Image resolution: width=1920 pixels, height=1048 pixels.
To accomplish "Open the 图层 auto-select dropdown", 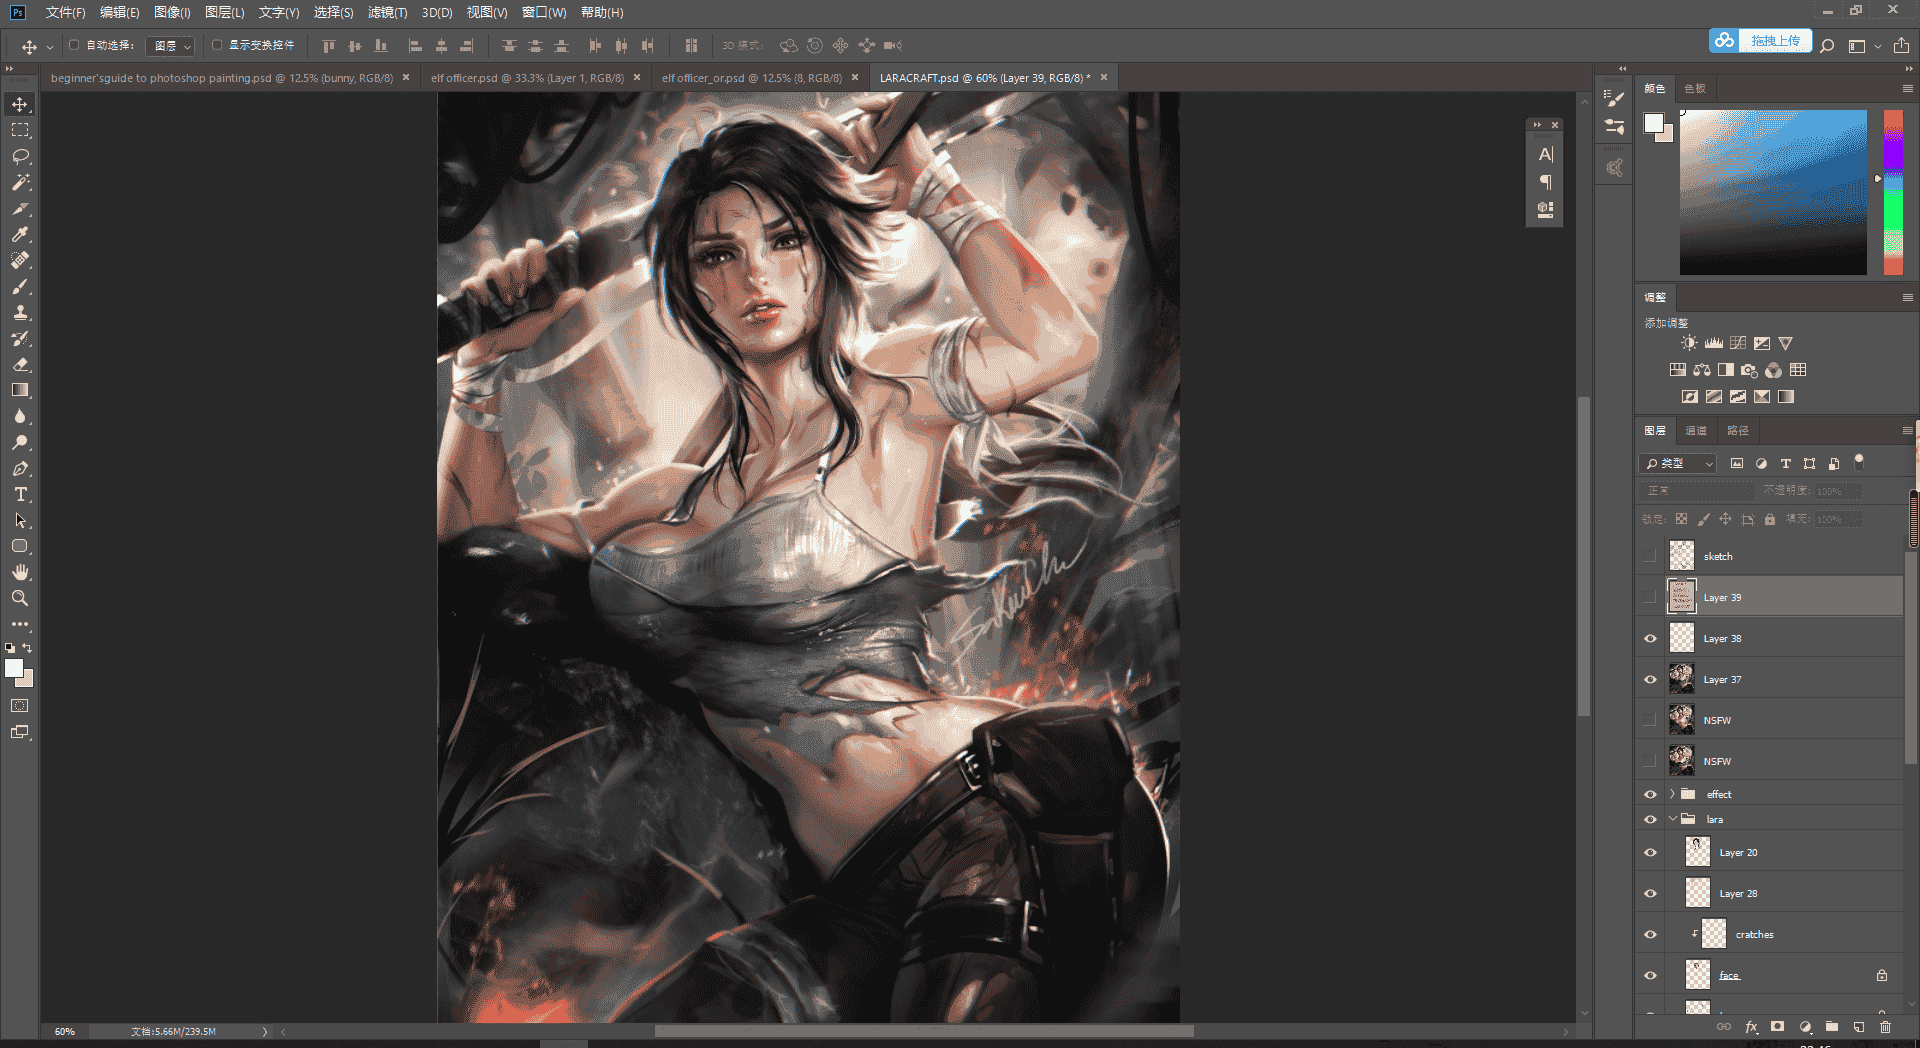I will [169, 46].
